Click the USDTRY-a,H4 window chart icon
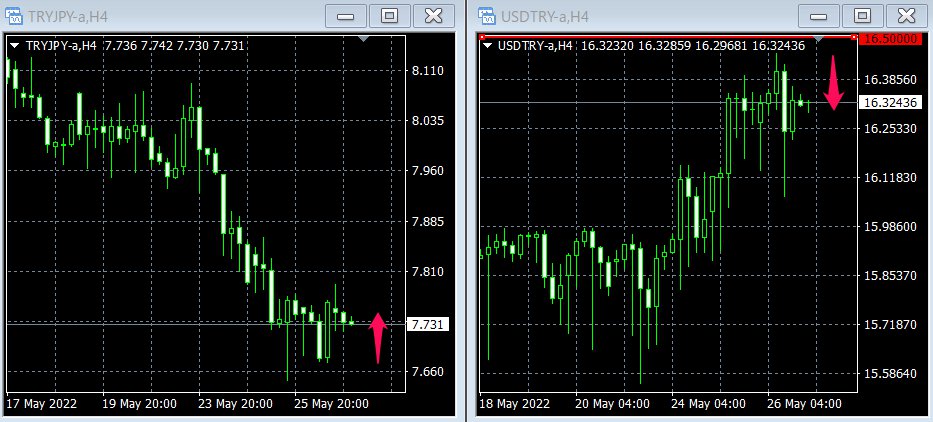The height and width of the screenshot is (422, 933). pyautogui.click(x=486, y=15)
